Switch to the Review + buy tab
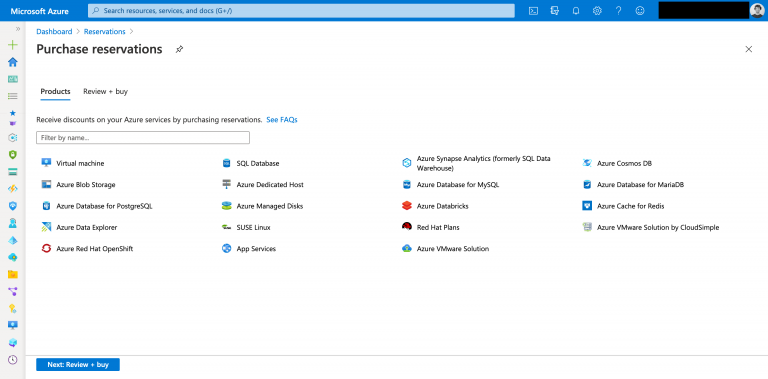Screen dimensions: 768x379 click(x=105, y=92)
